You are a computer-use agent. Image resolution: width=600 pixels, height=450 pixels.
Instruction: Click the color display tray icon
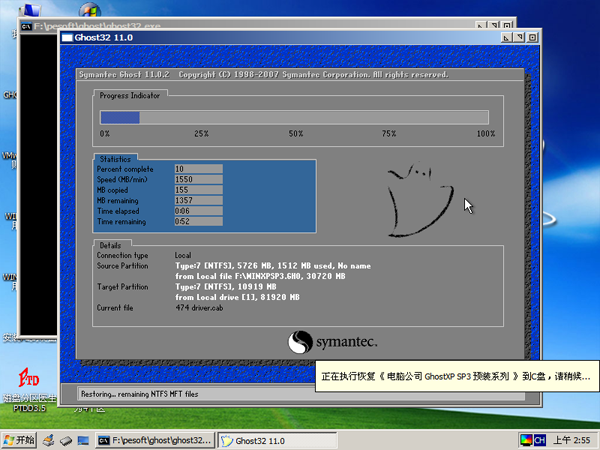(526, 440)
